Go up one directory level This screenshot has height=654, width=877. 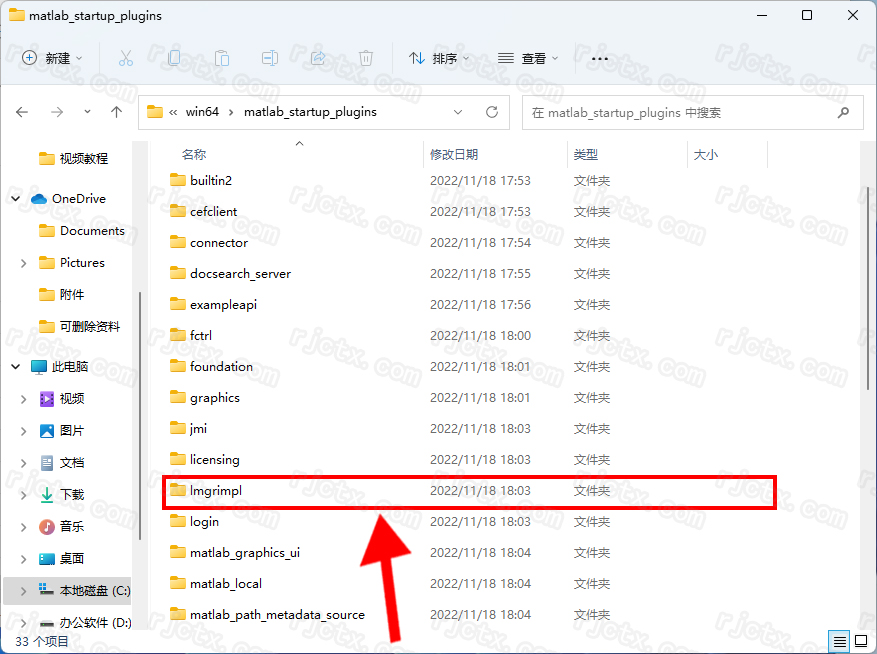point(116,112)
